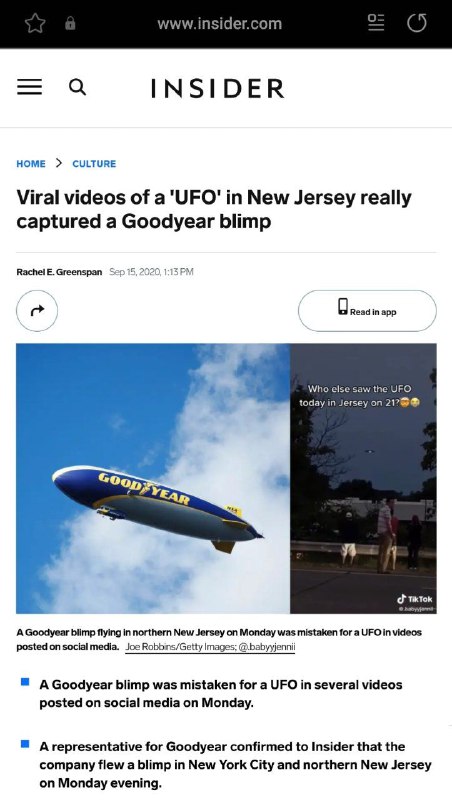Tap the padlock security icon
Viewport: 452px width, 800px height.
pyautogui.click(x=70, y=23)
